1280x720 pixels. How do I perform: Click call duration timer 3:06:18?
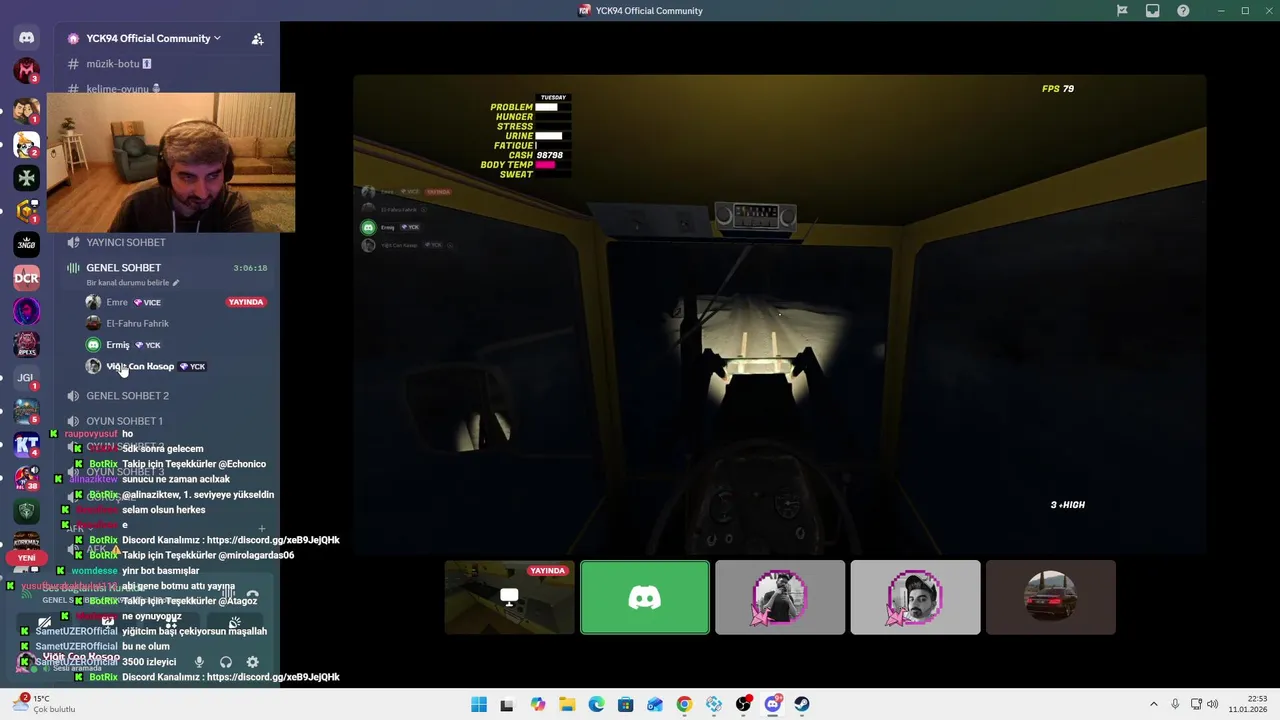tap(250, 268)
